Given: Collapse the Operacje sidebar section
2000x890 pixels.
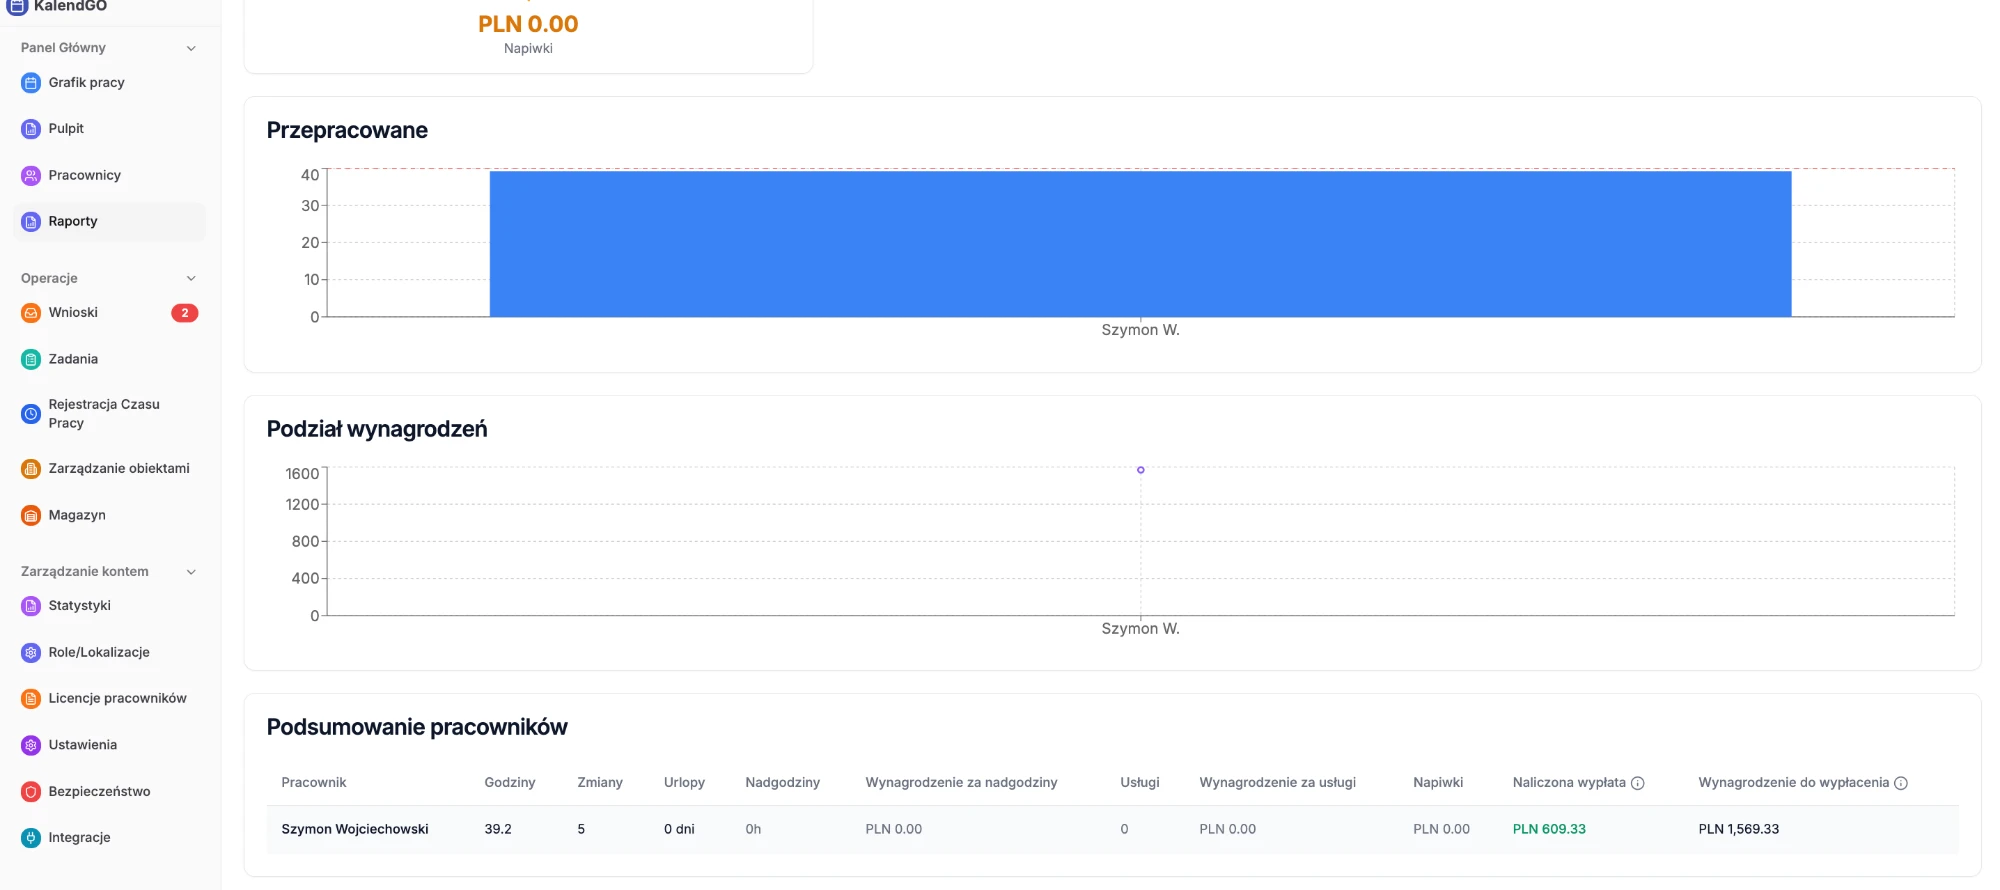Looking at the screenshot, I should click(191, 278).
